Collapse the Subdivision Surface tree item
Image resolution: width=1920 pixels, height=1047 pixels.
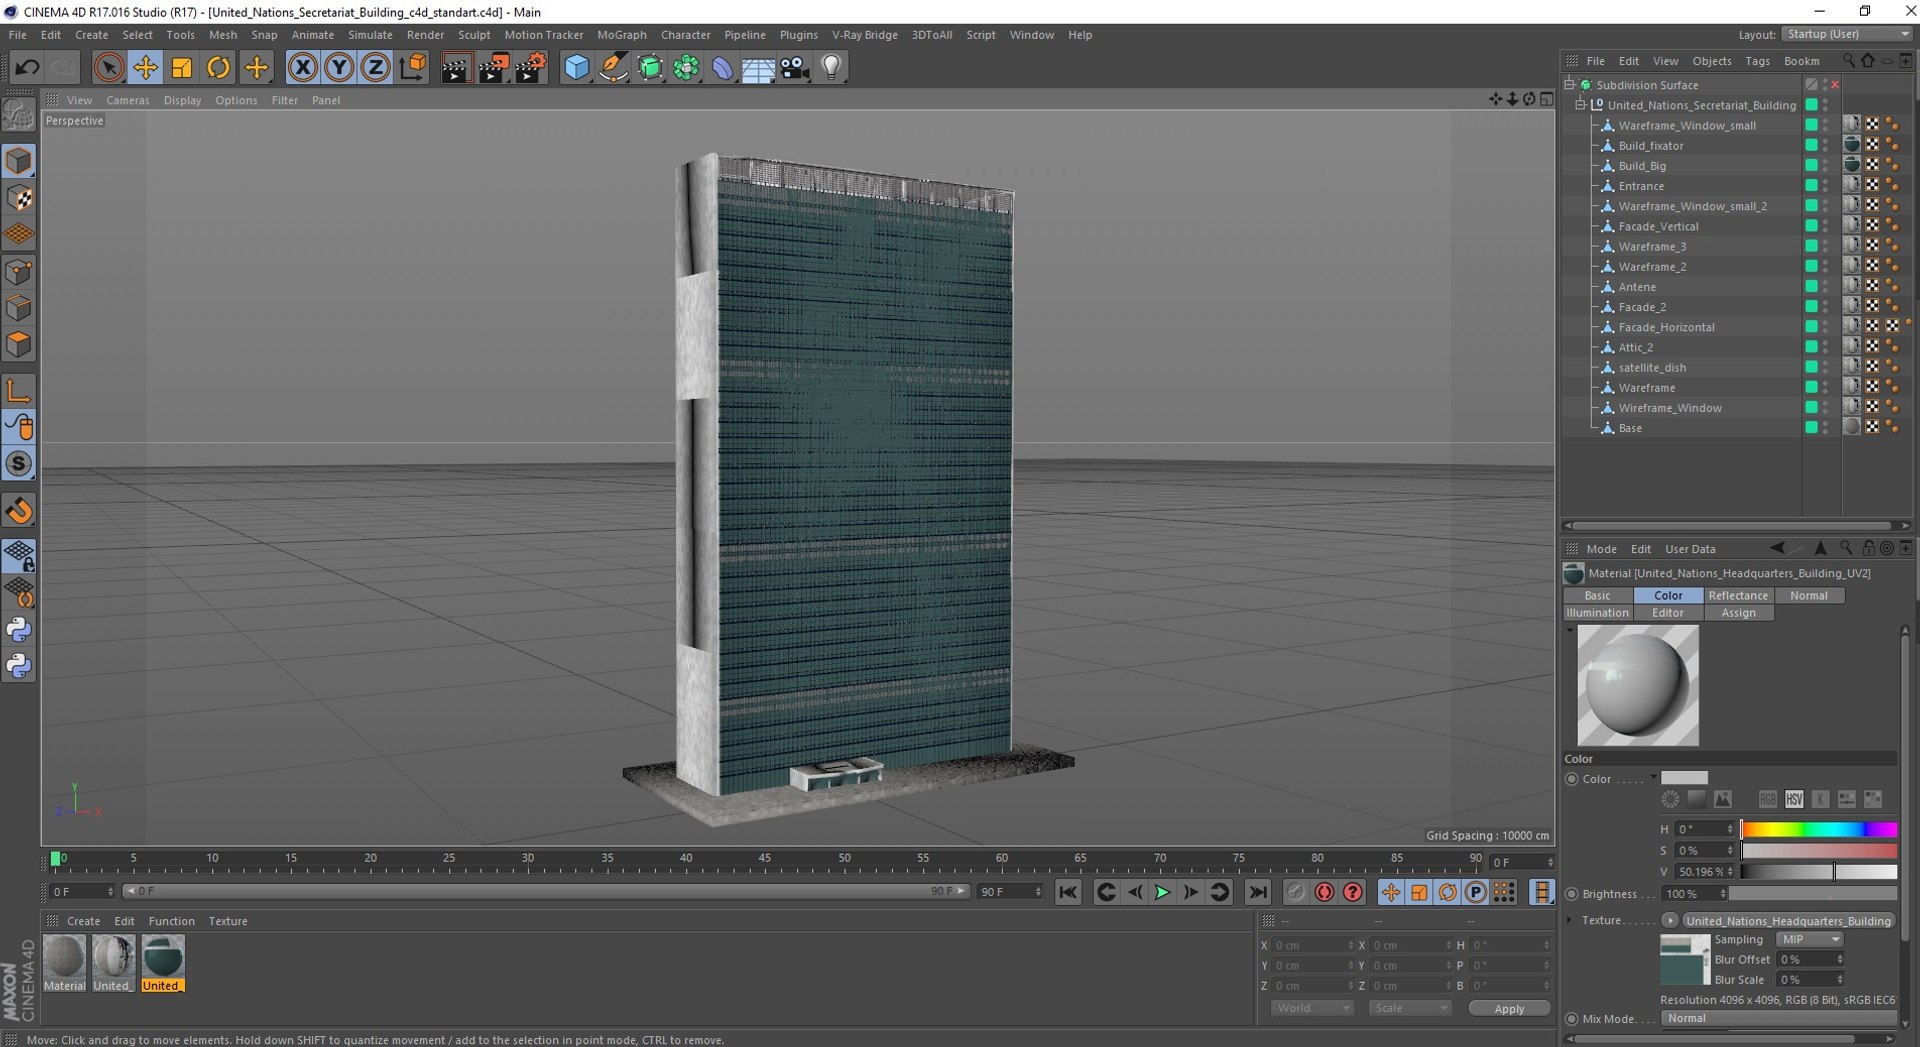click(x=1570, y=84)
